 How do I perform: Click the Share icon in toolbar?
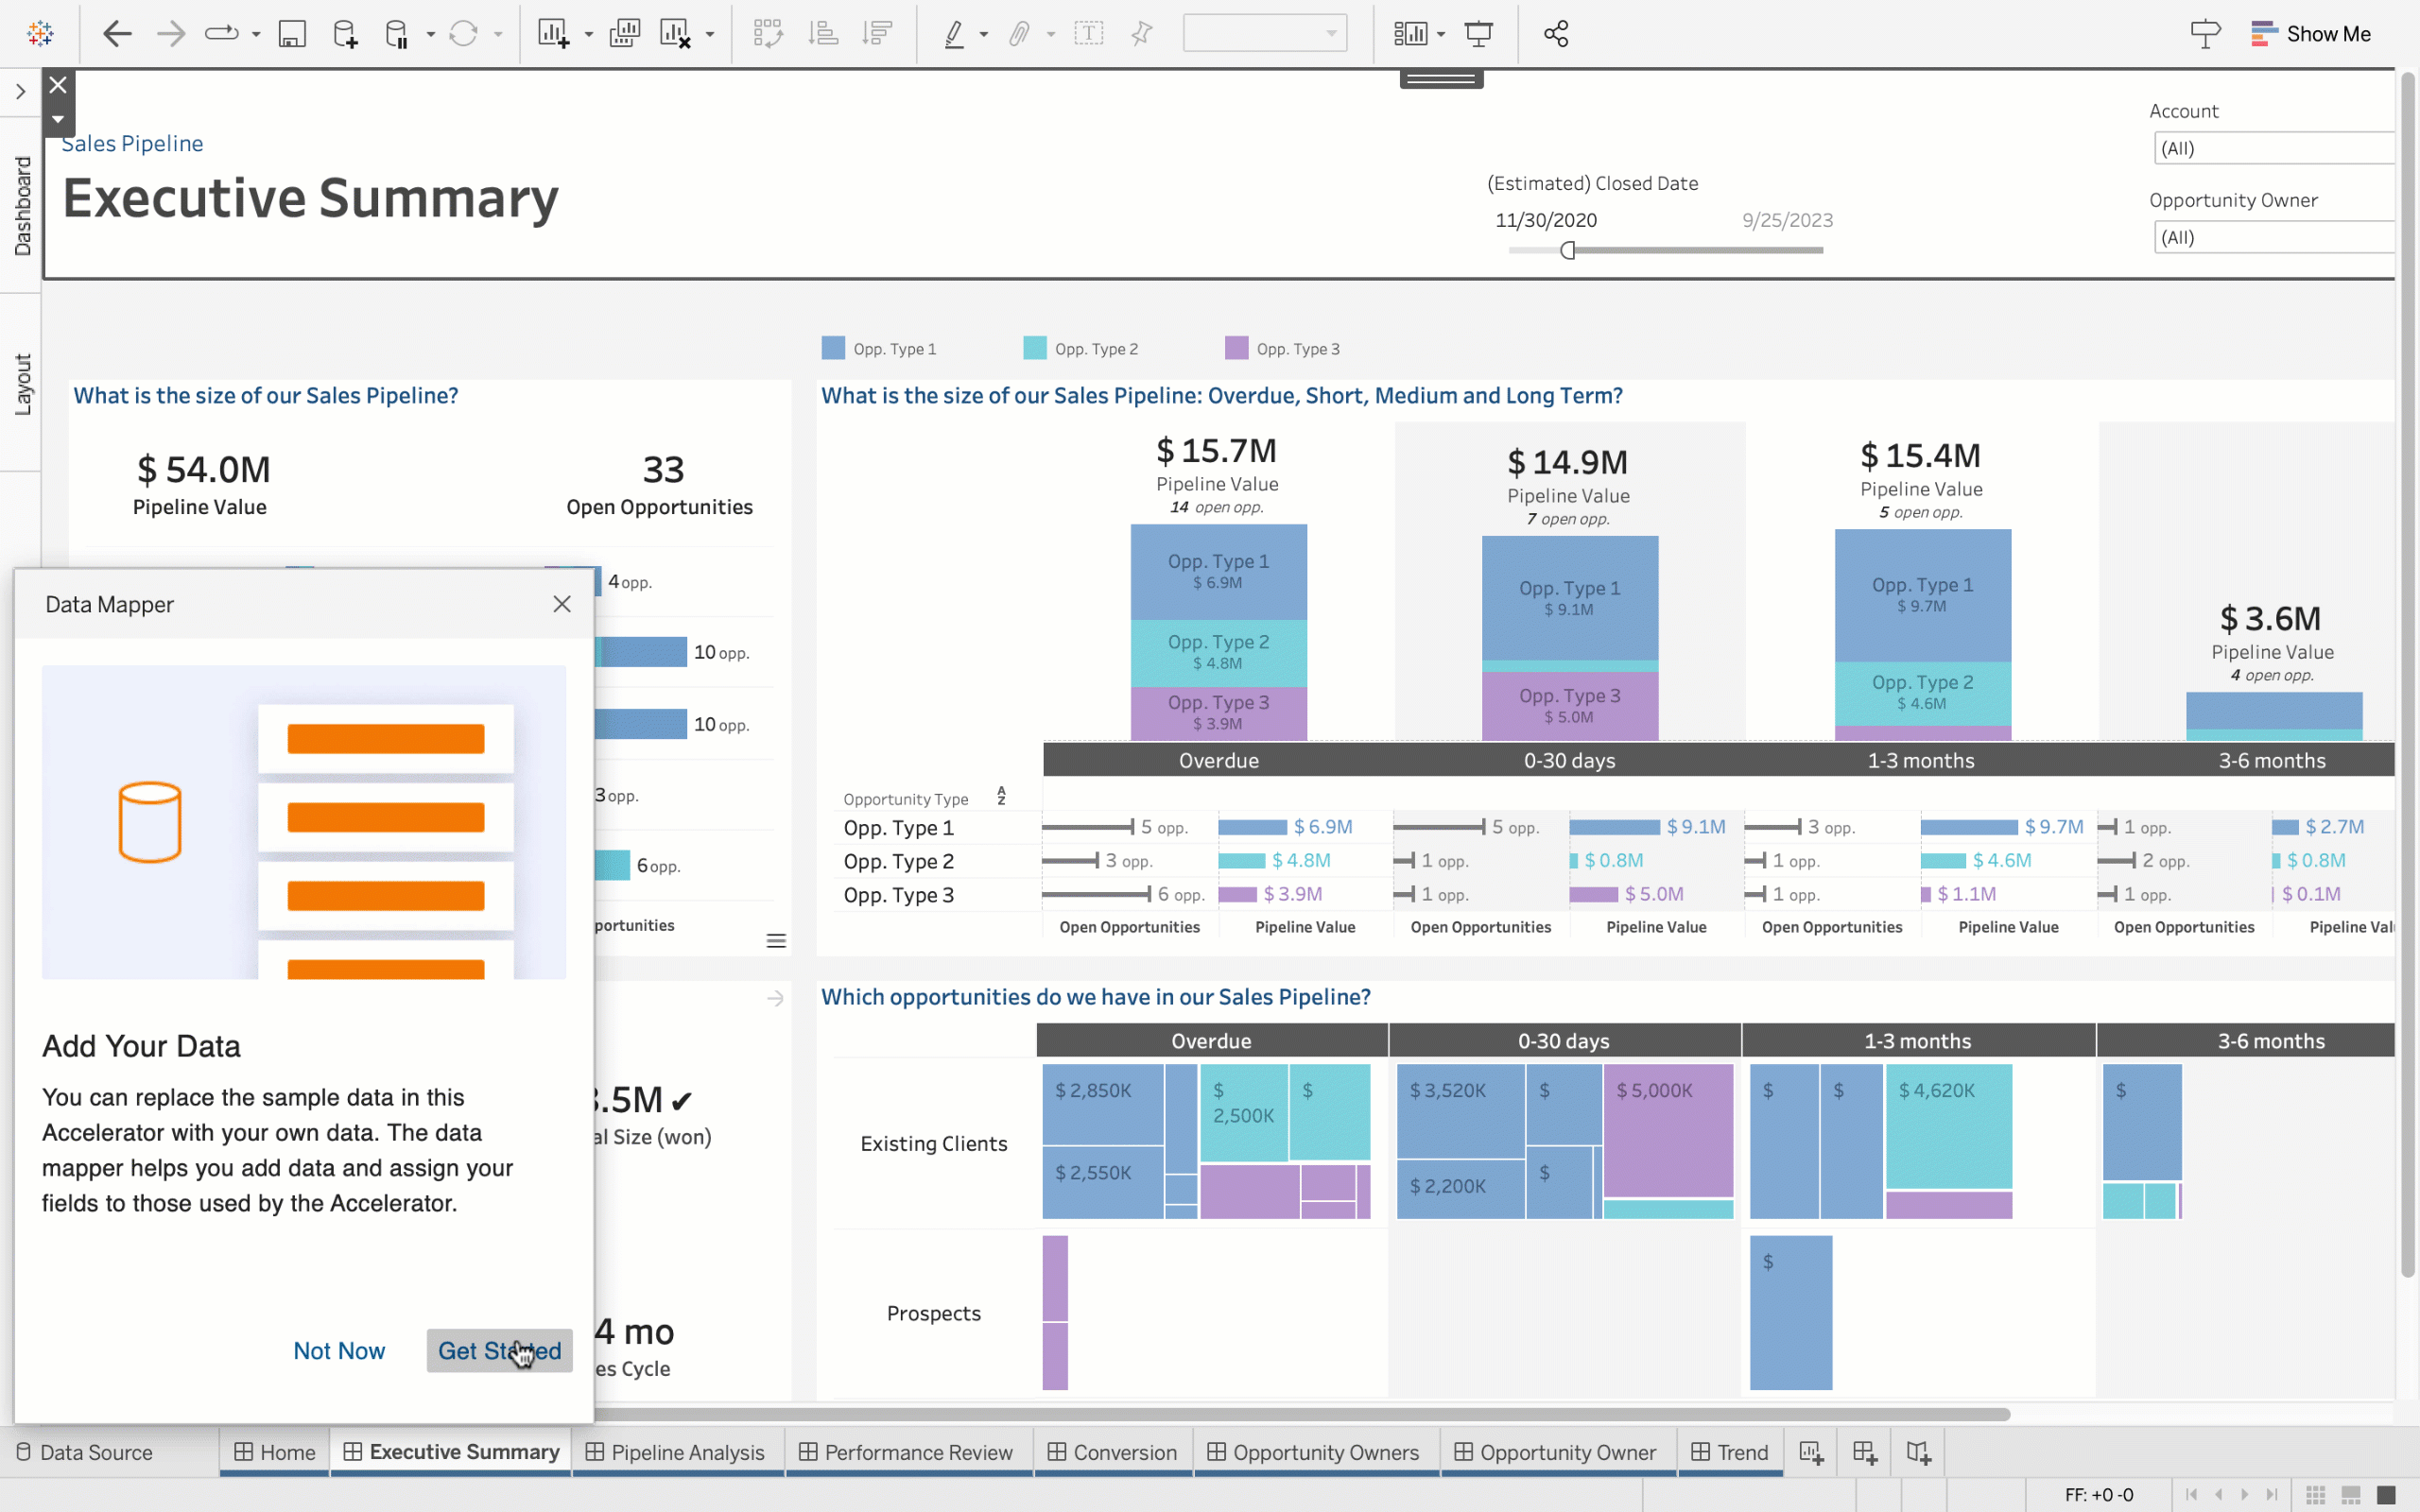(1554, 33)
